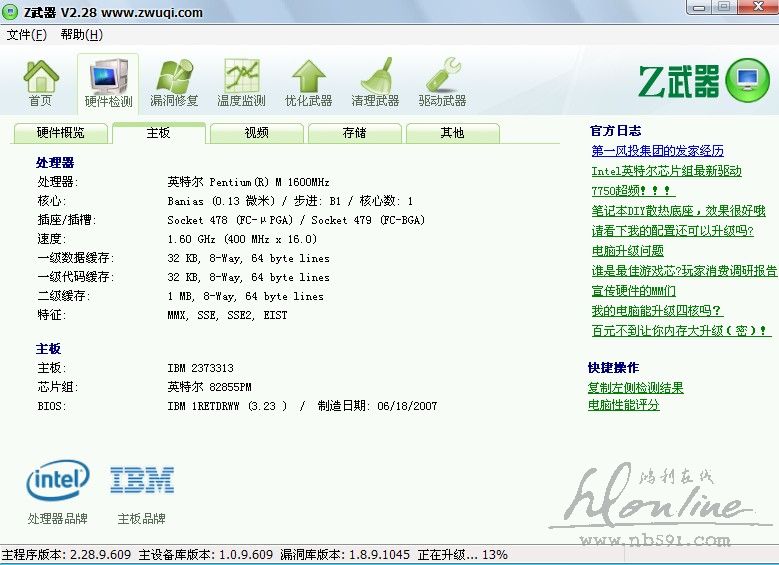Click the 处理器 section heading
This screenshot has width=779, height=565.
click(55, 162)
